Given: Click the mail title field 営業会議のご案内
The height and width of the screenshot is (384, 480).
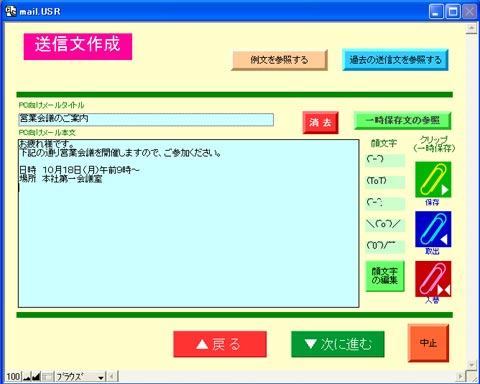Looking at the screenshot, I should [146, 119].
